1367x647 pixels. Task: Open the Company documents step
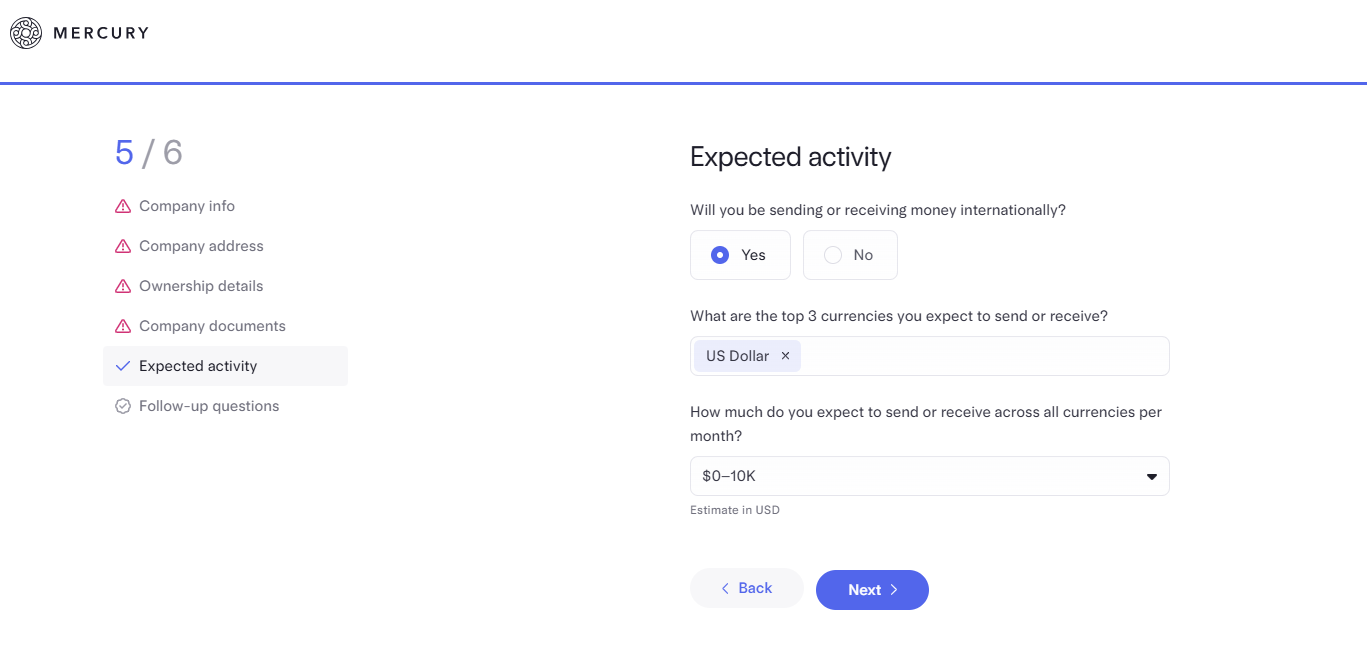click(212, 326)
